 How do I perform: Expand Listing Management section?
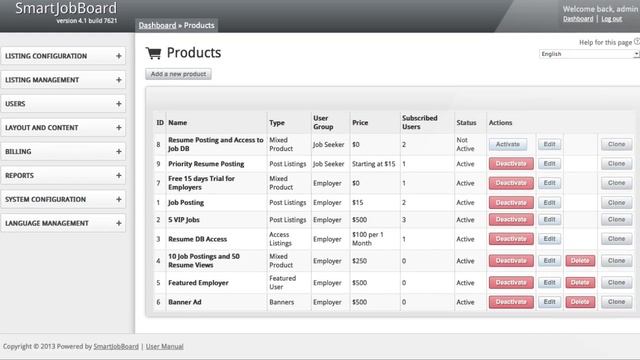(63, 80)
